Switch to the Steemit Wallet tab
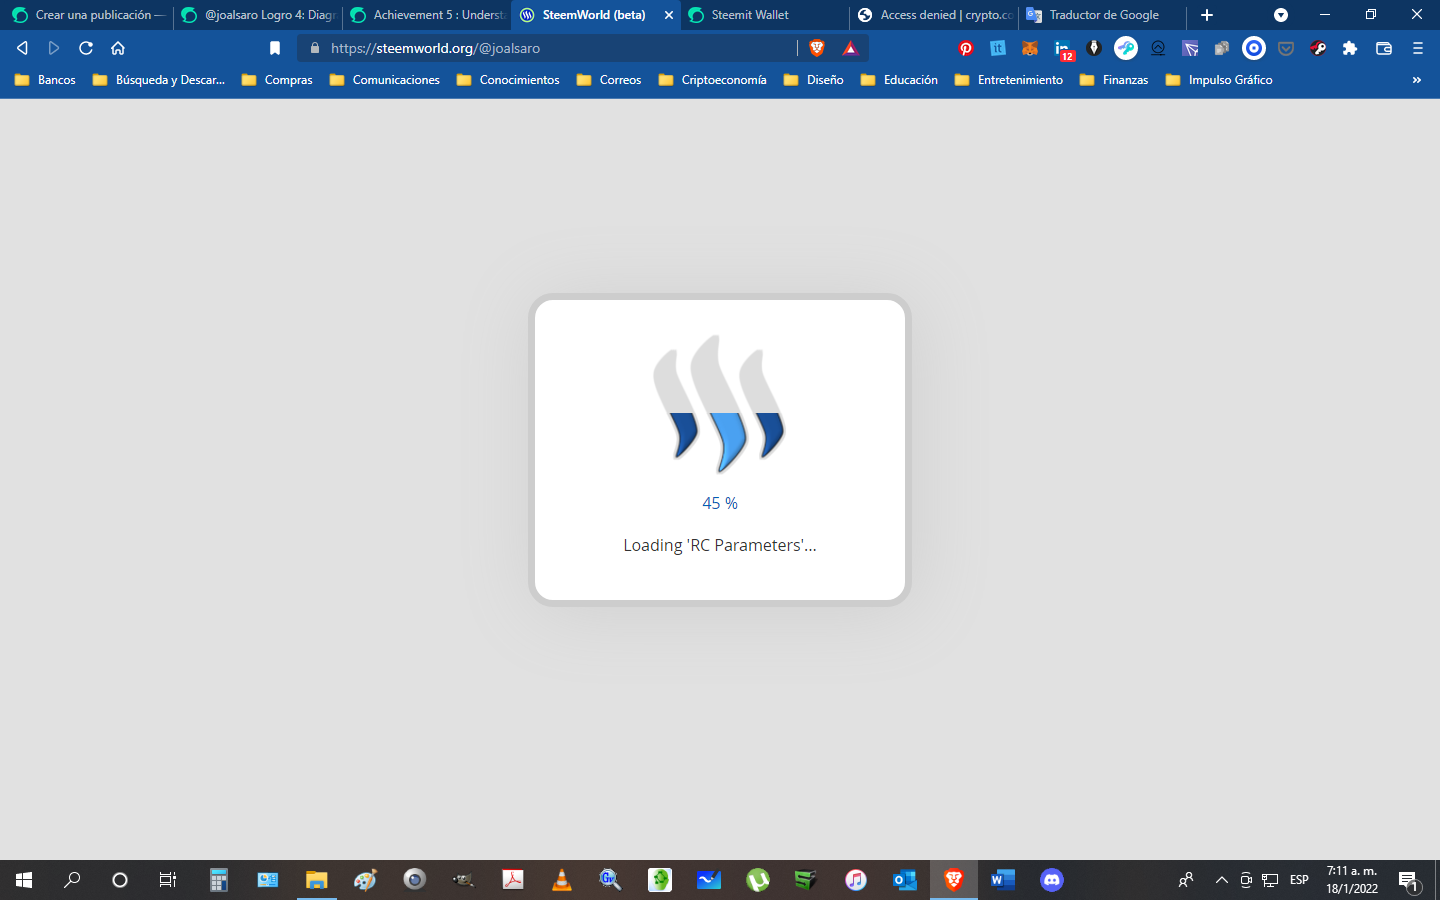1440x900 pixels. 764,15
